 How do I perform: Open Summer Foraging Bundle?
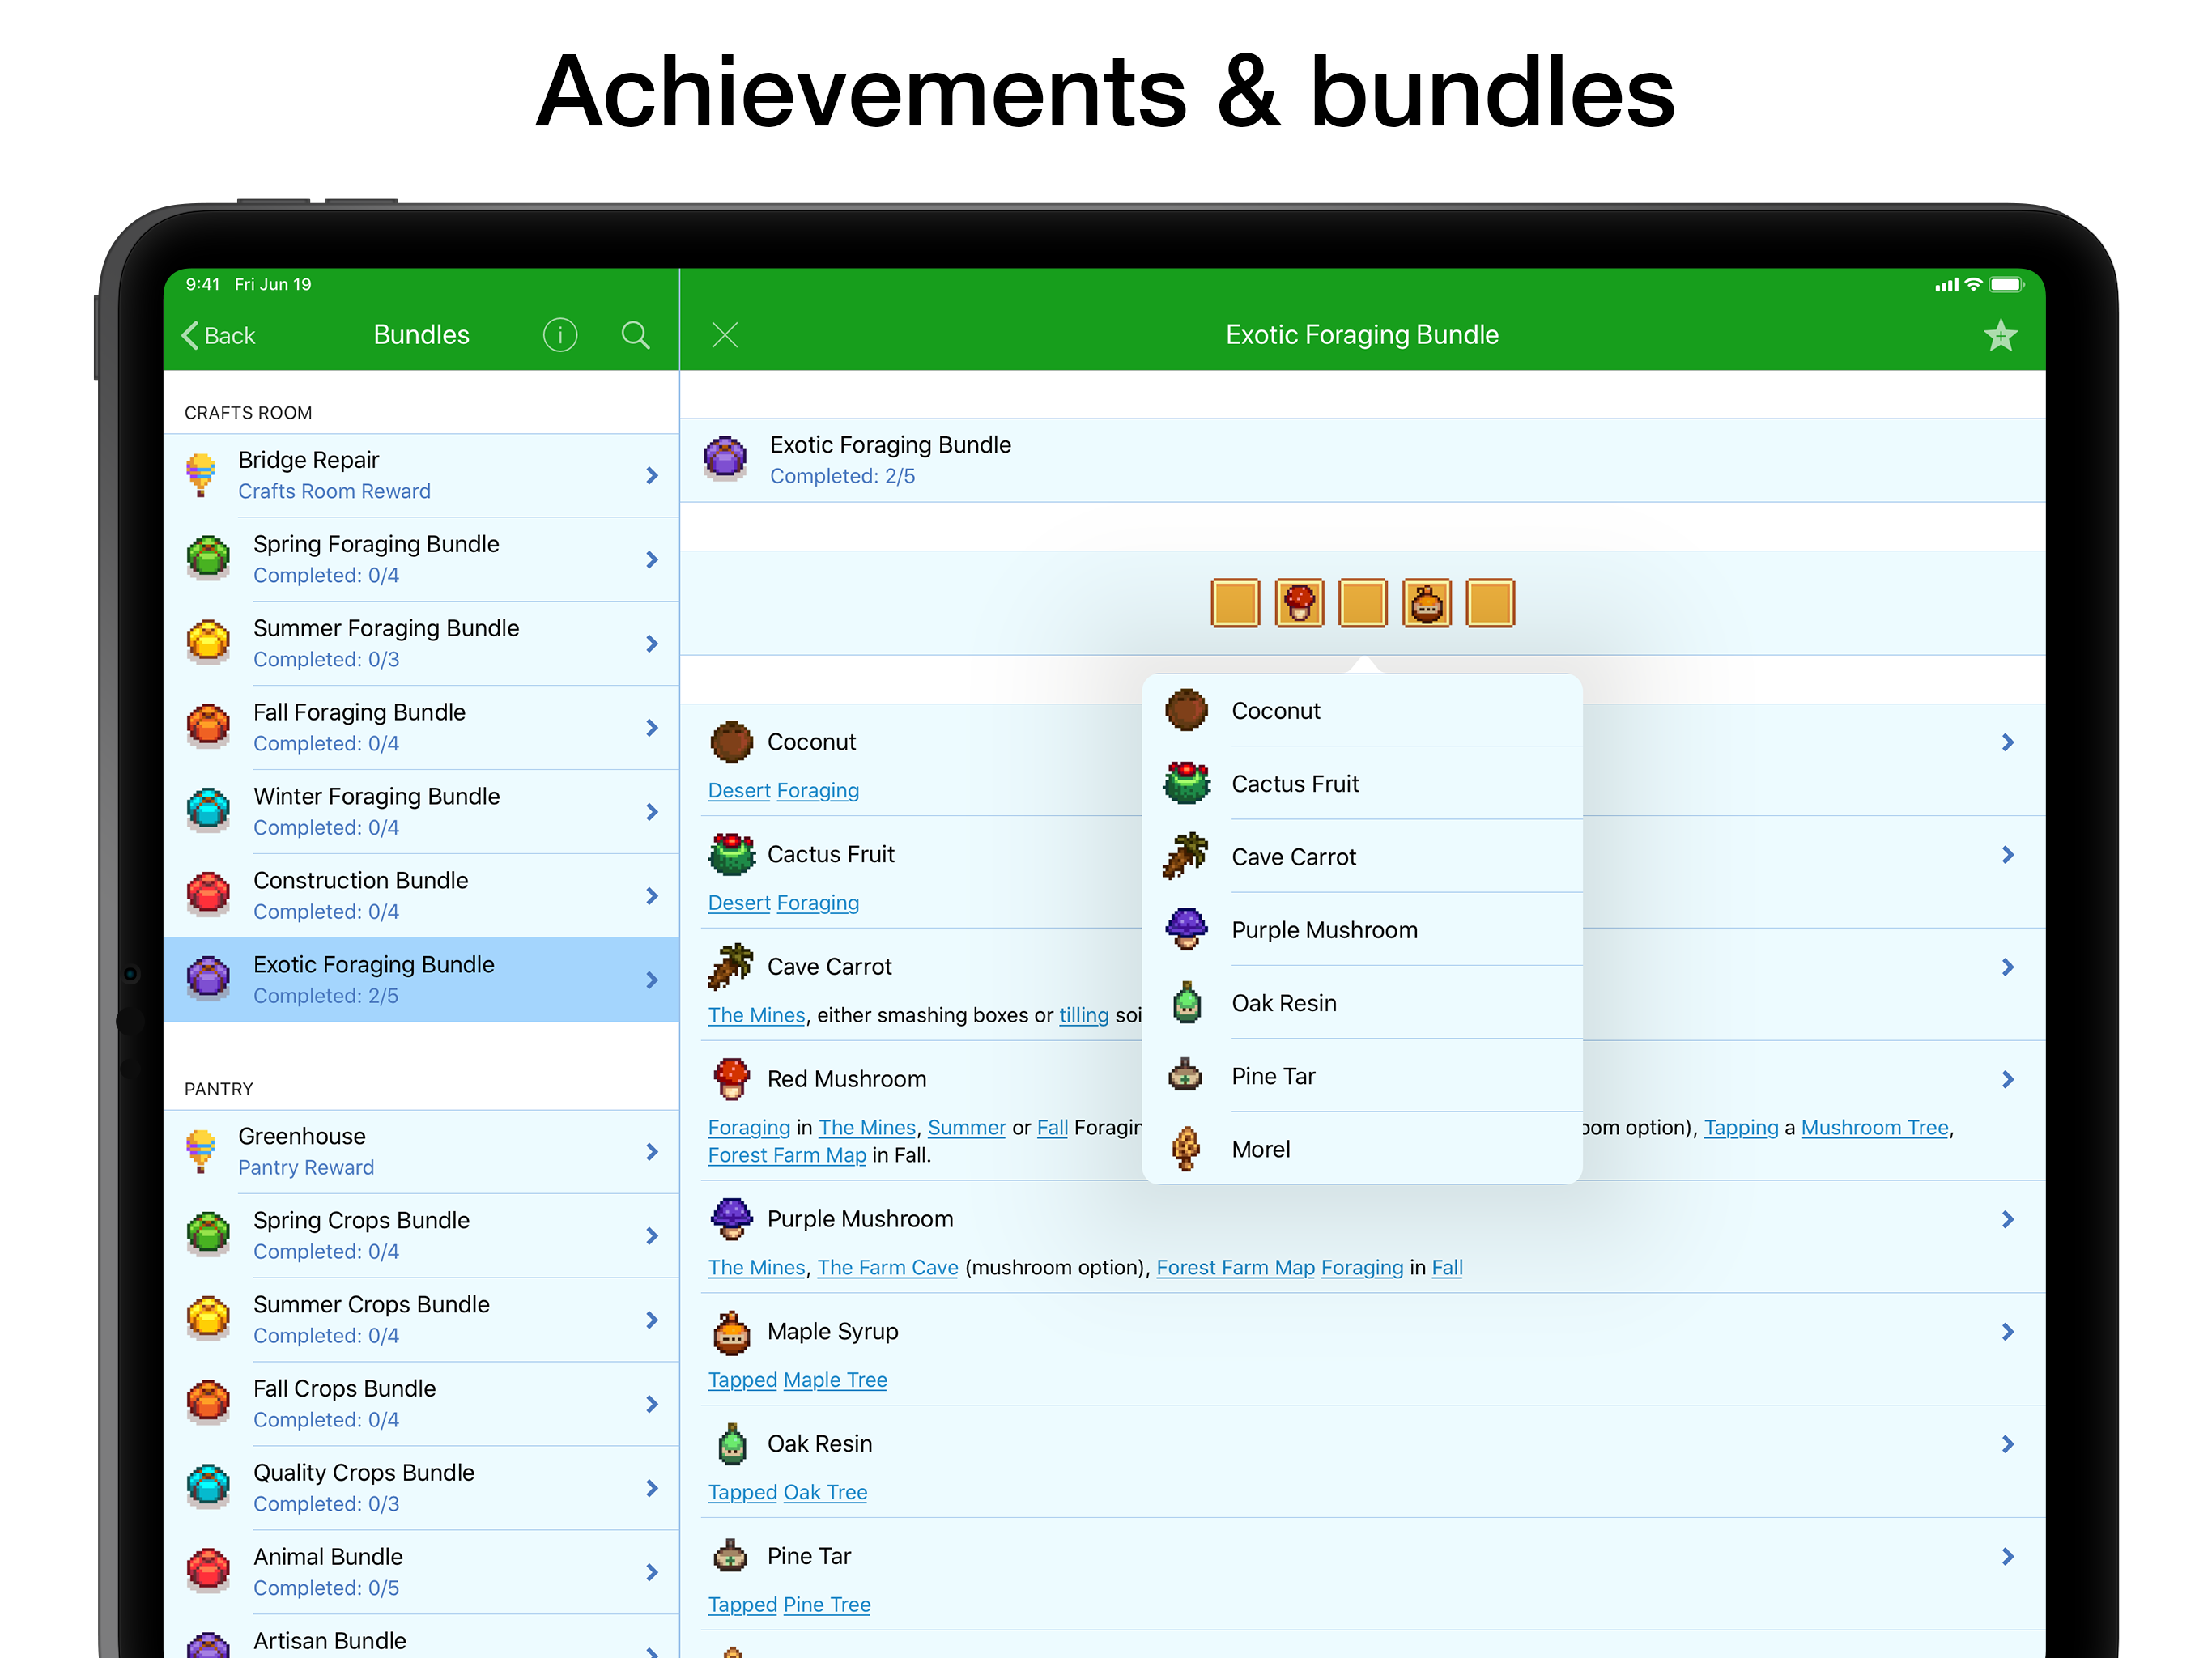pos(421,643)
